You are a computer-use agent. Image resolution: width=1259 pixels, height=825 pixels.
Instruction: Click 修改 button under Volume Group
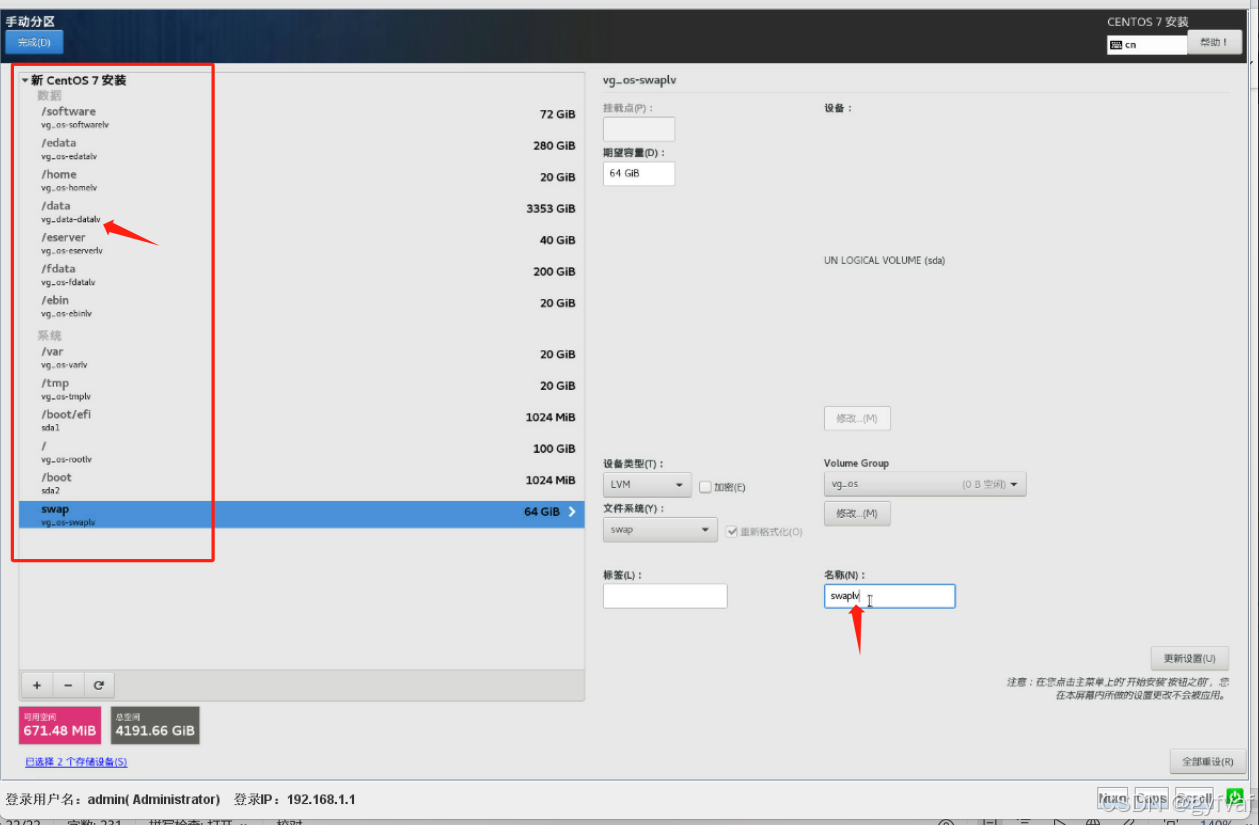pos(857,513)
